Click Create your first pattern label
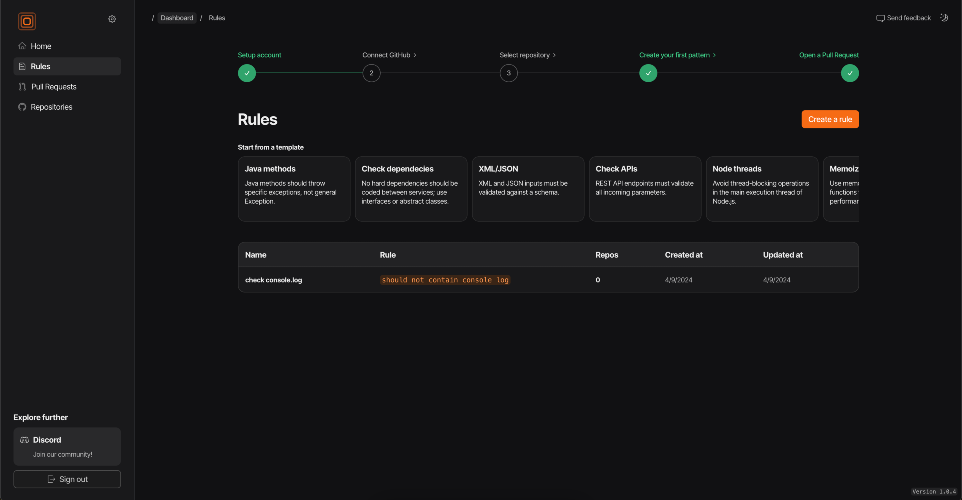The image size is (962, 500). (x=677, y=55)
